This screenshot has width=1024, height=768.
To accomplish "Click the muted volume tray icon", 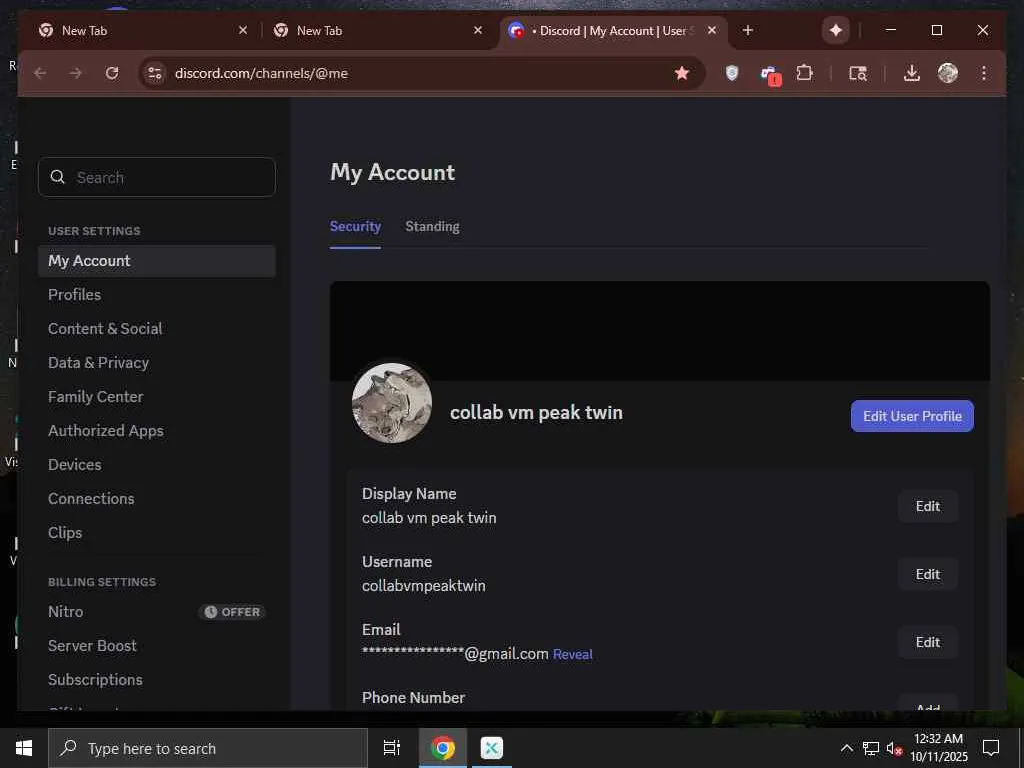I will pyautogui.click(x=894, y=748).
